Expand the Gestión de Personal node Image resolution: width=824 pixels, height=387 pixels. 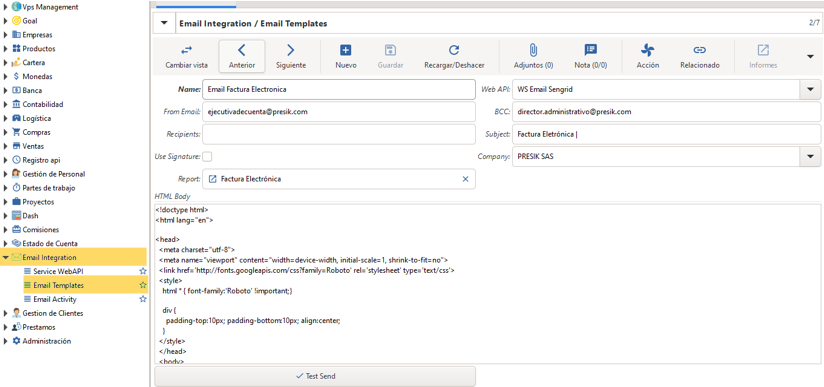6,174
